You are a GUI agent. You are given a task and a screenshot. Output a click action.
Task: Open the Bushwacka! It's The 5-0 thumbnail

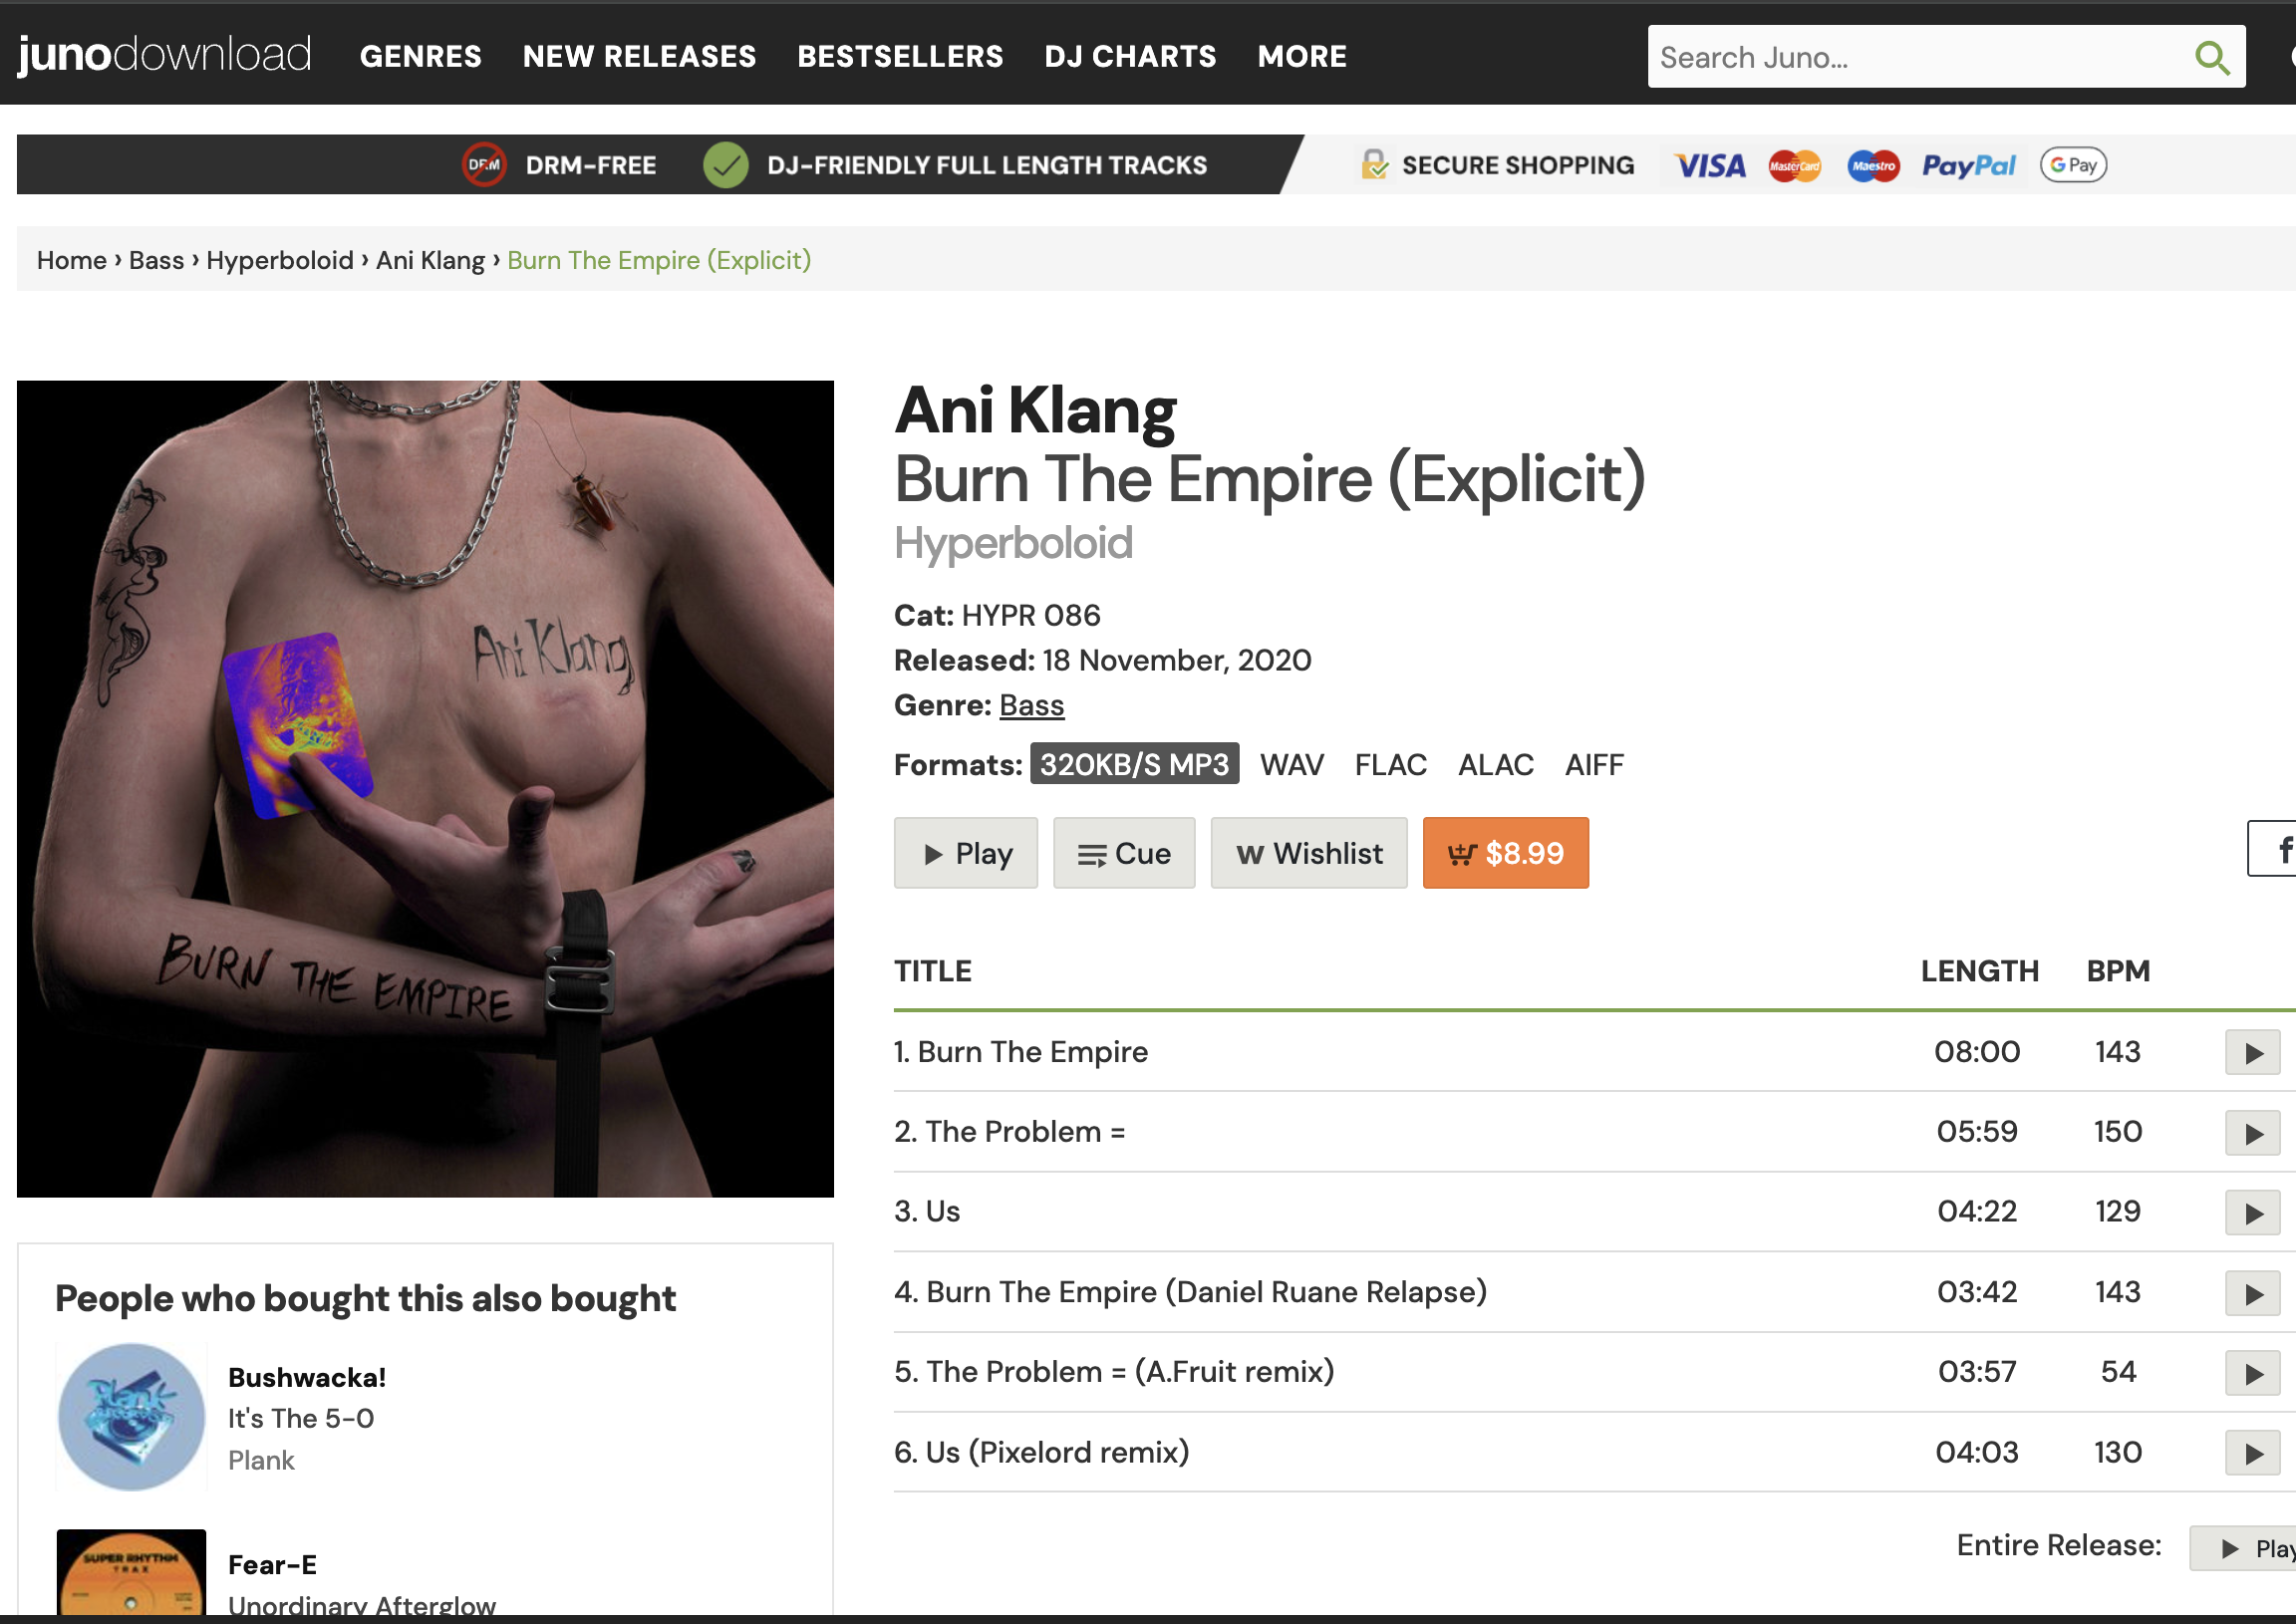tap(131, 1417)
